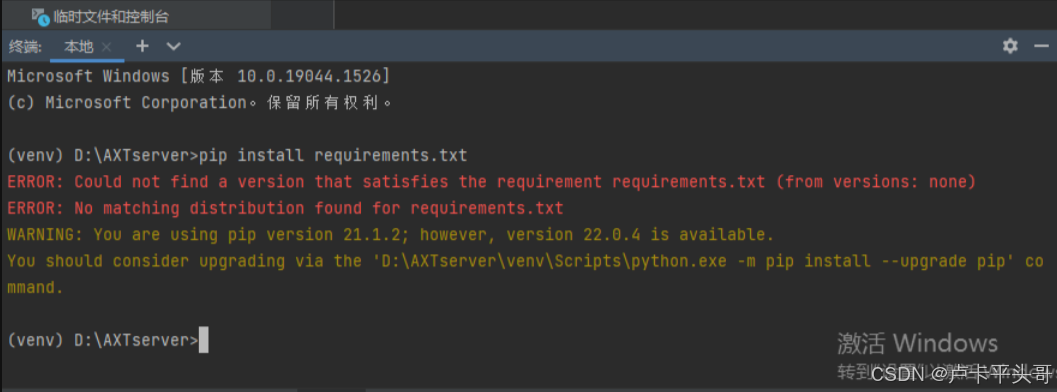Open terminal settings gear icon

pos(1010,46)
